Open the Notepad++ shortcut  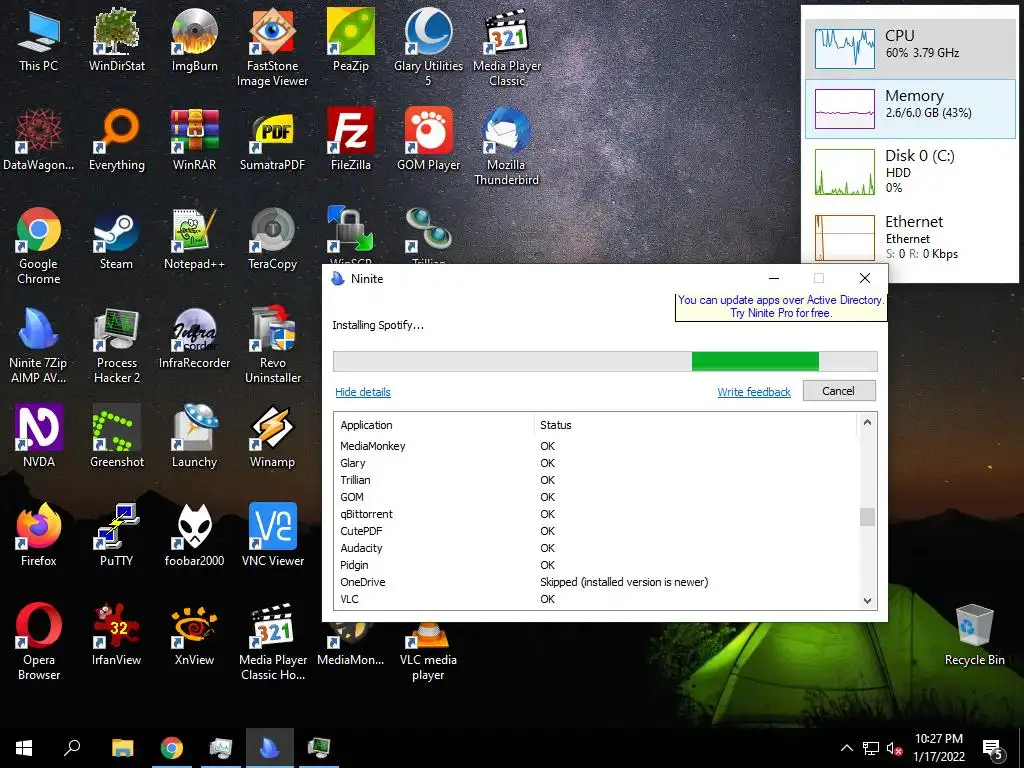click(194, 238)
